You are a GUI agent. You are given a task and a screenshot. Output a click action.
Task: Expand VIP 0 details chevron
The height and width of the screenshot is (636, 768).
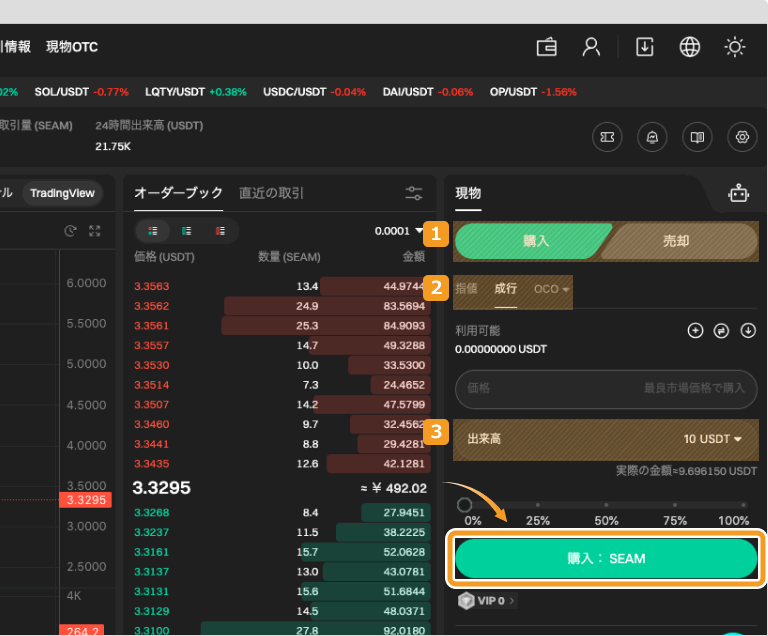(511, 601)
